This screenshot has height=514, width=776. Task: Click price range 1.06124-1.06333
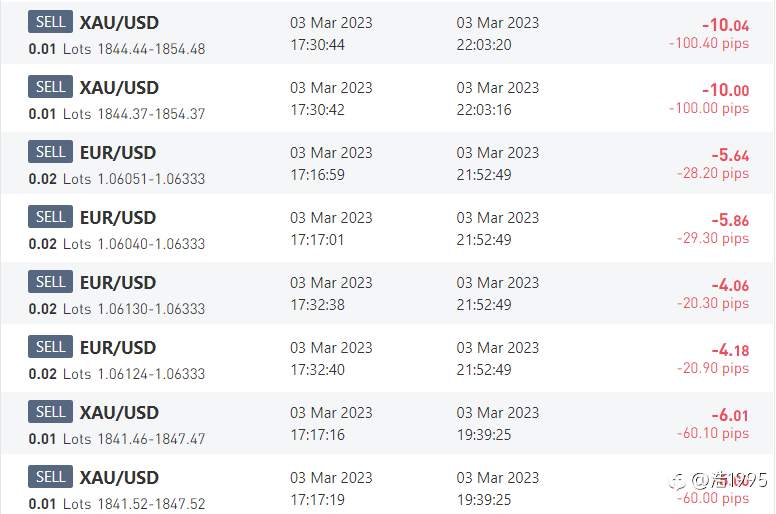tap(151, 374)
